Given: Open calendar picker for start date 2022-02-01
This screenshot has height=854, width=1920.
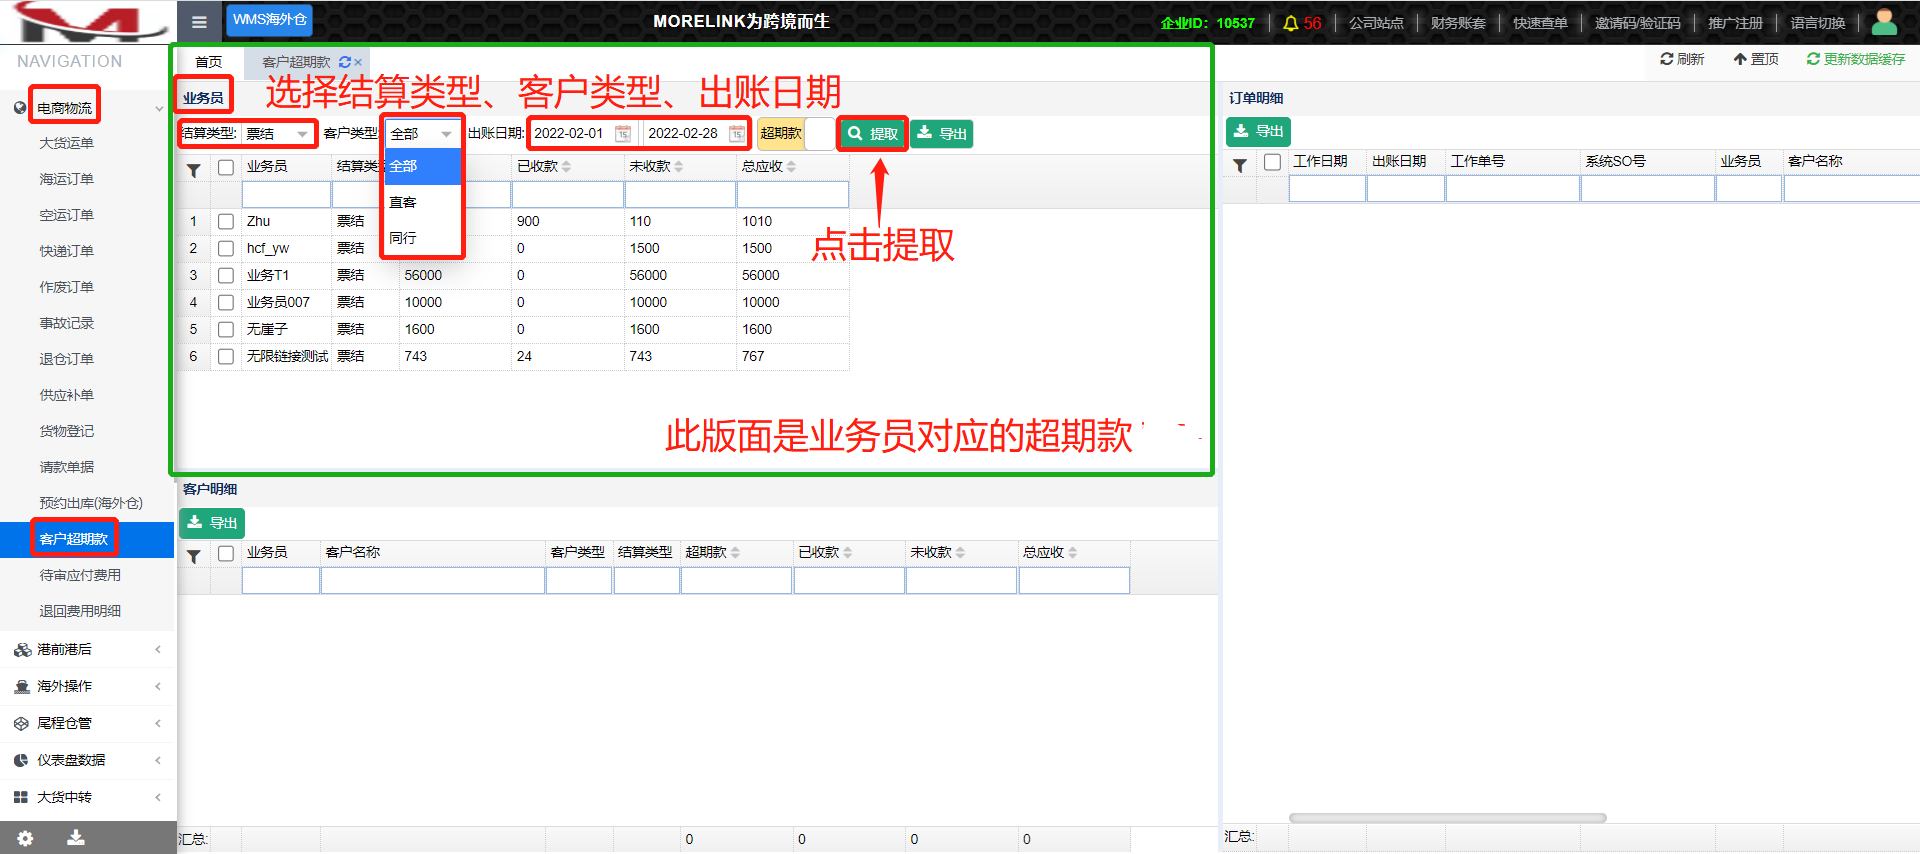Looking at the screenshot, I should click(622, 134).
